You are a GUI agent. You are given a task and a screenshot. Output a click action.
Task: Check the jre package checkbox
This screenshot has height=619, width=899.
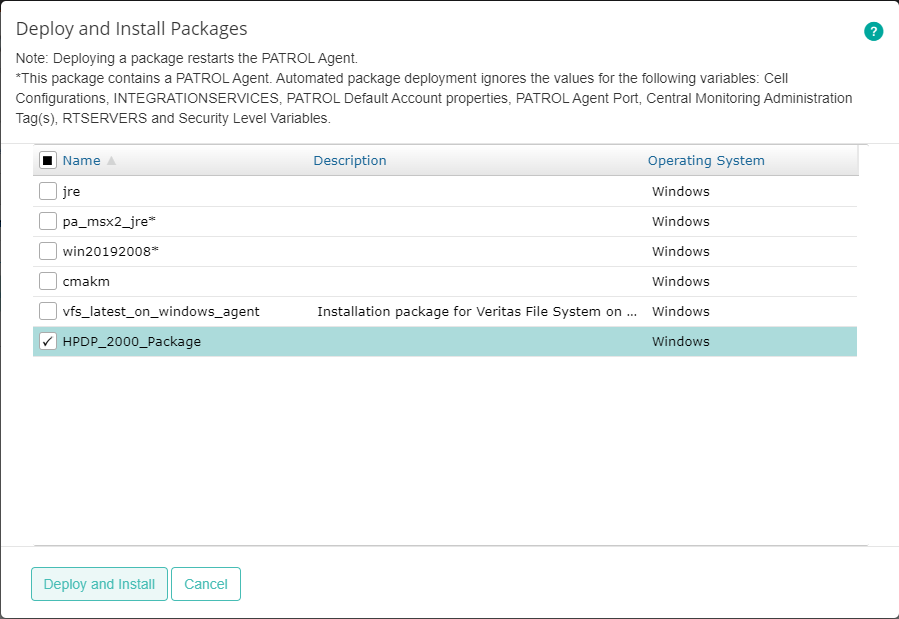pos(45,190)
